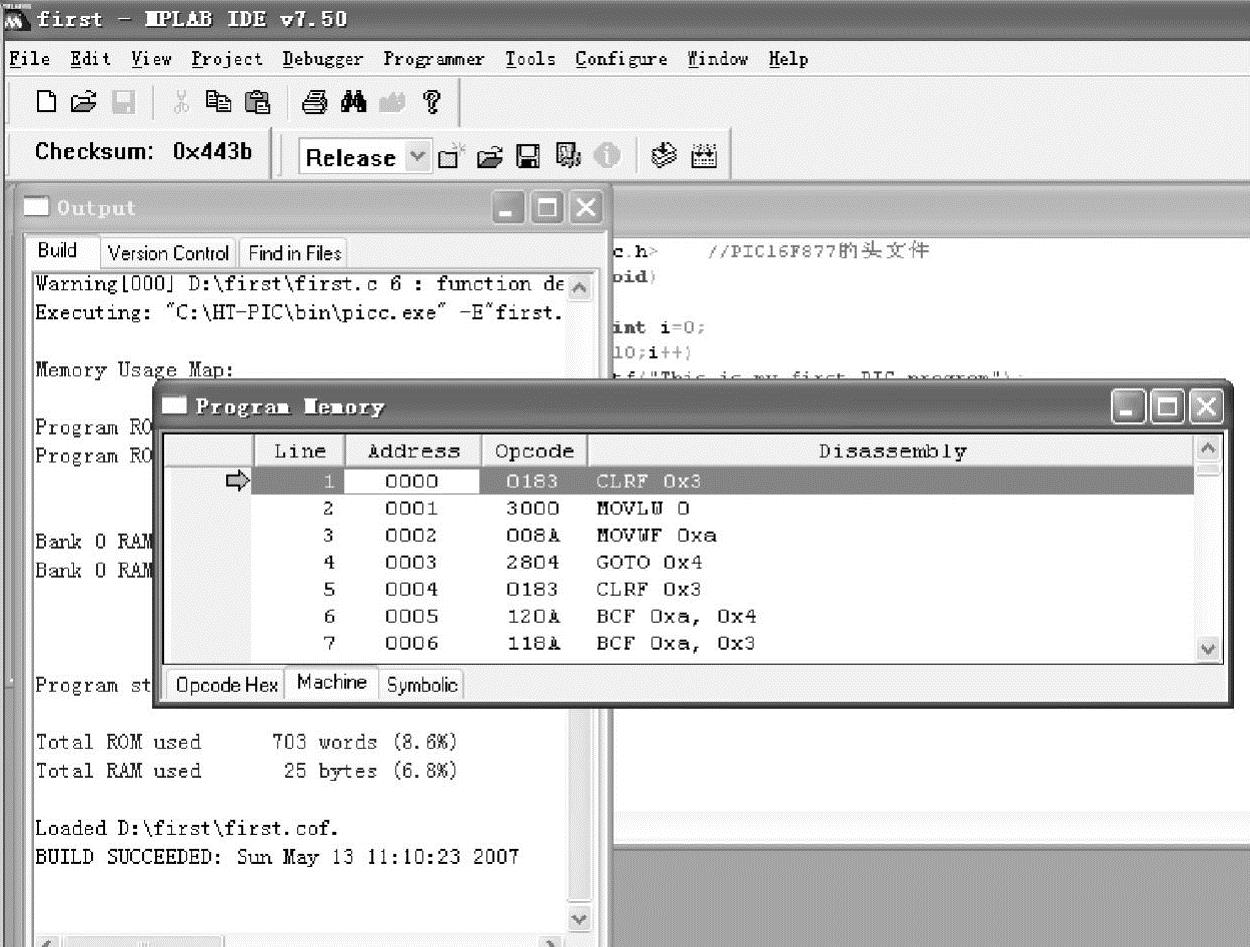Click the Output window scrollbar up arrow

click(x=579, y=288)
